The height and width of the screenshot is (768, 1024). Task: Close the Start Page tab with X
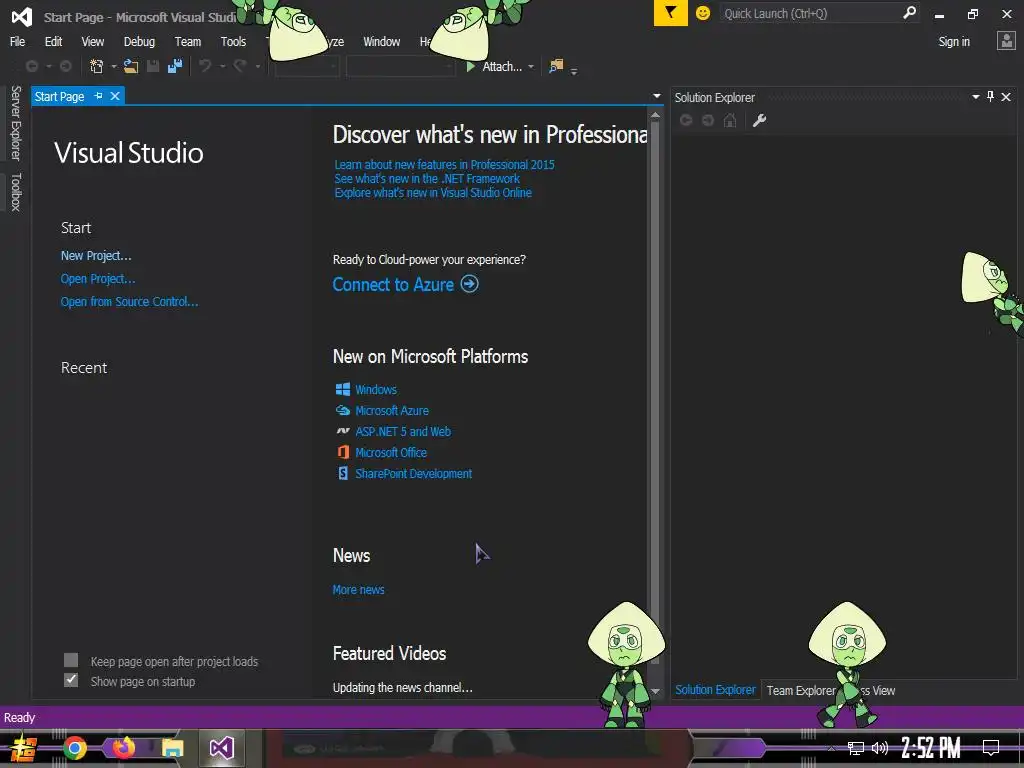point(115,96)
